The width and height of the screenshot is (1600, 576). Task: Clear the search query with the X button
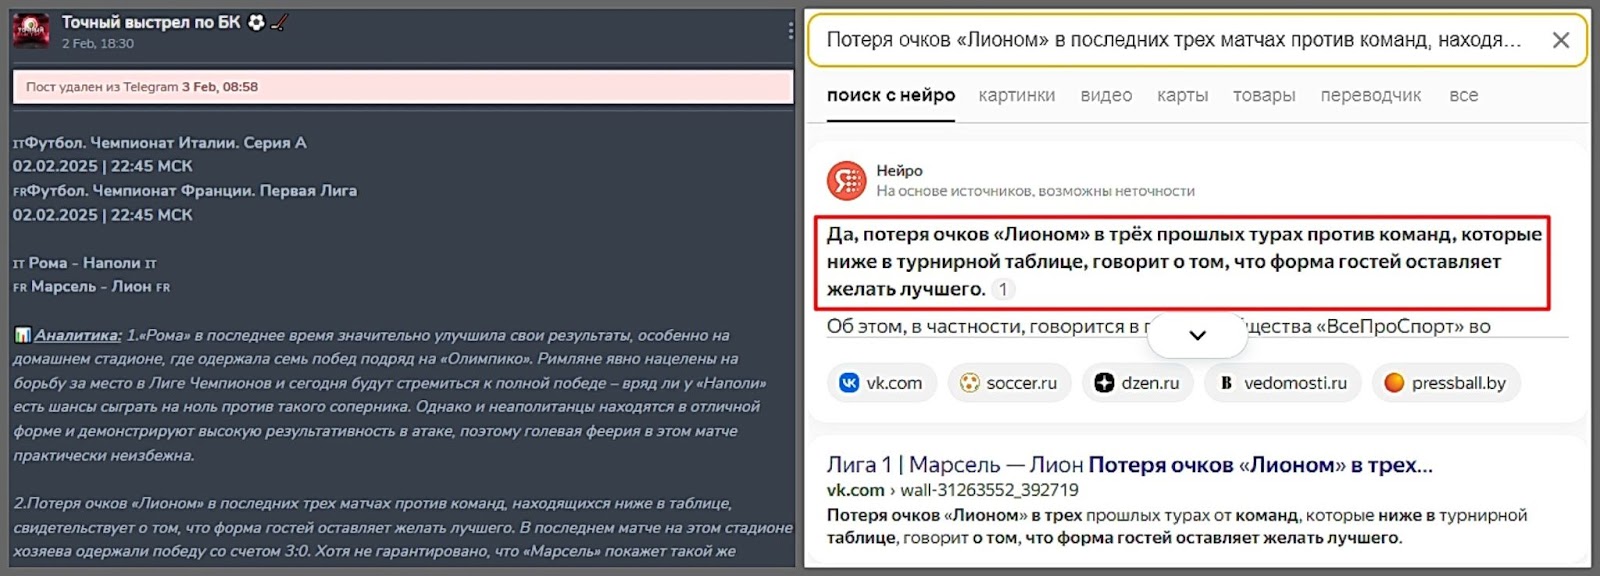[x=1560, y=40]
